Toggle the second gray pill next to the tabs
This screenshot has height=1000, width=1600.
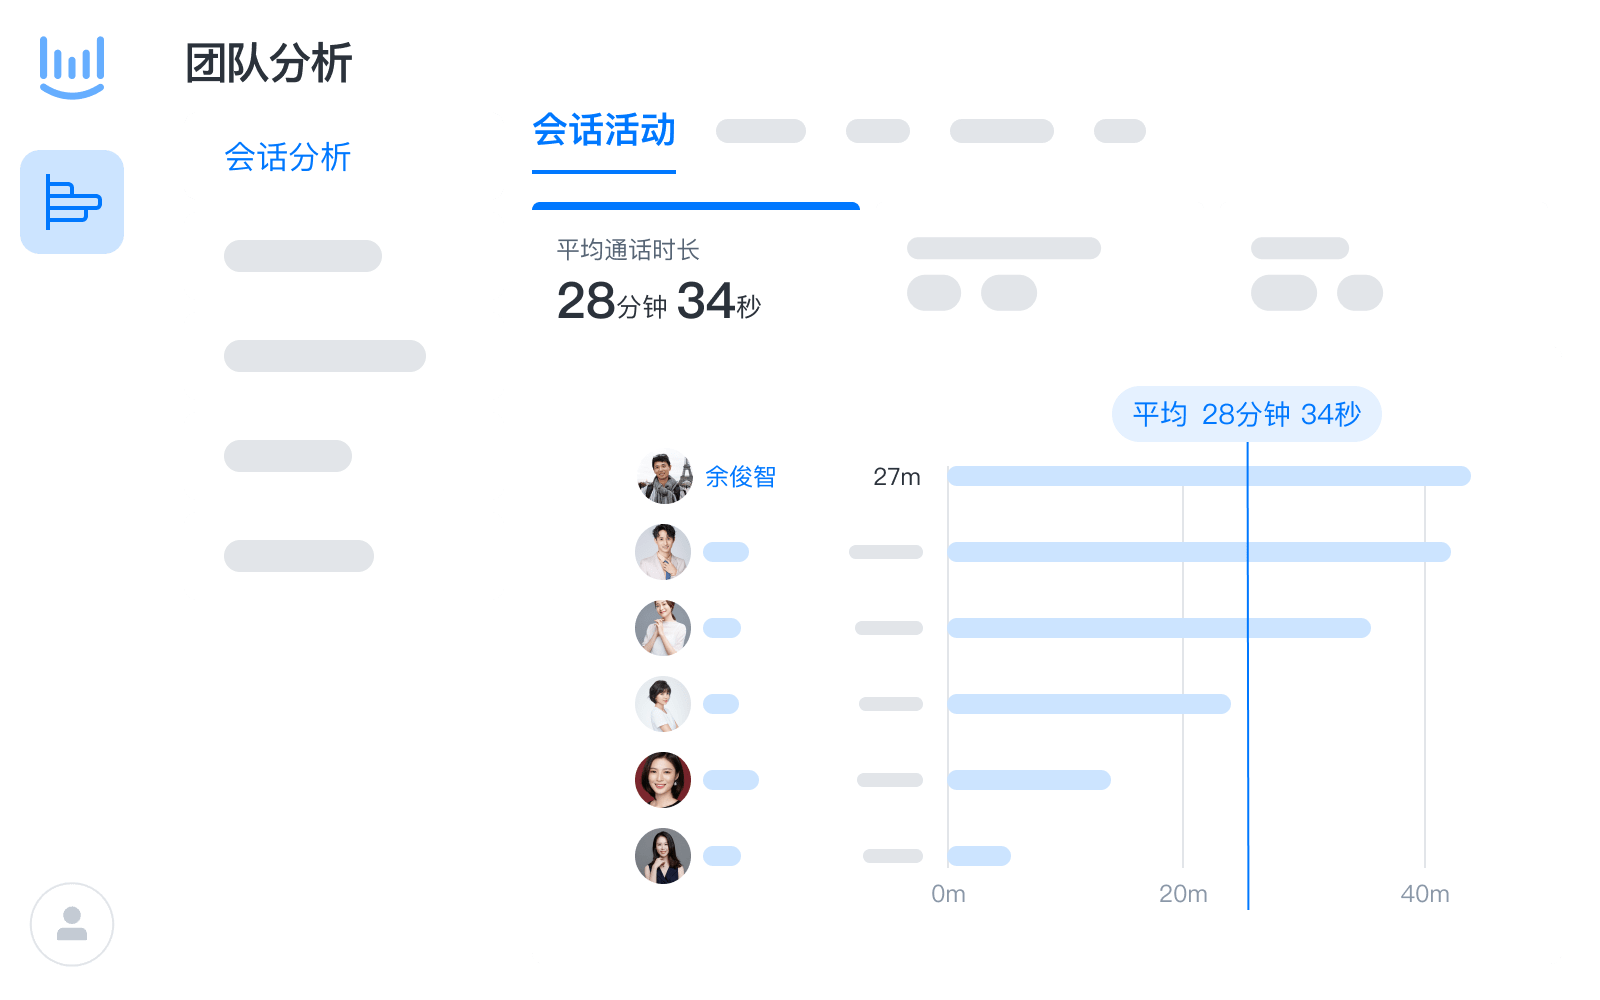878,131
